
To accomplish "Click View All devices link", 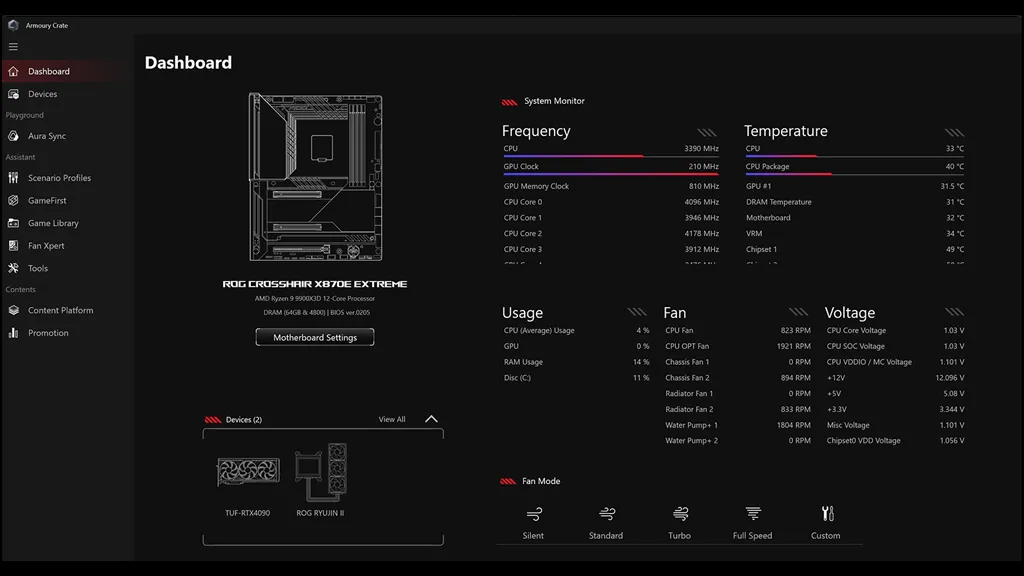I will coord(392,419).
